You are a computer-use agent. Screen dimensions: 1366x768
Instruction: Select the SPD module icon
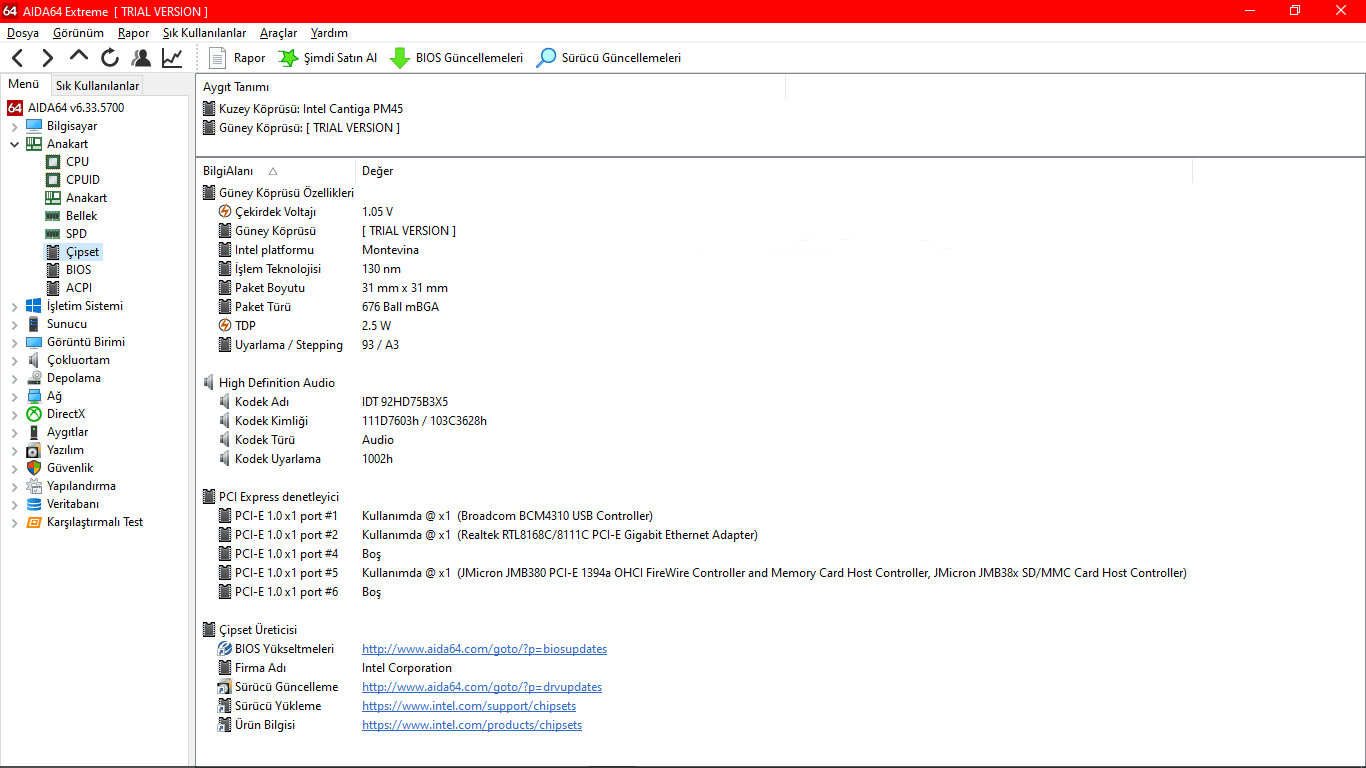tap(53, 234)
